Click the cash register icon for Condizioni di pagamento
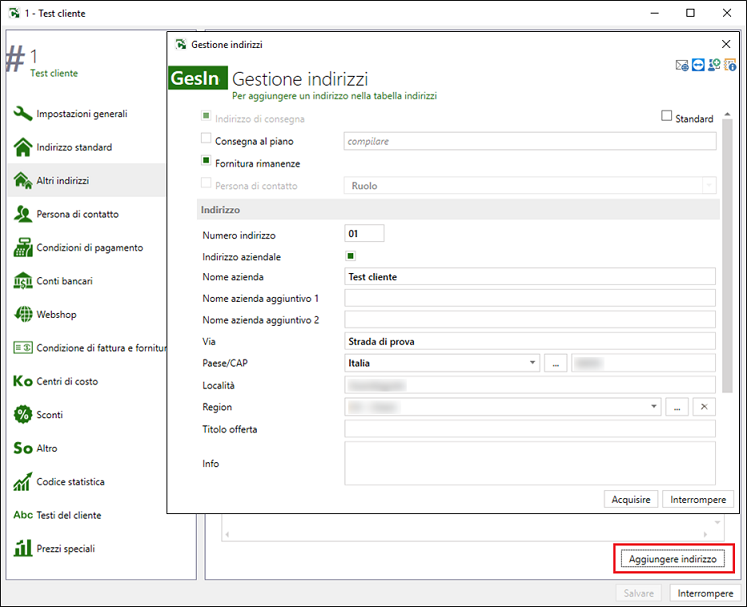 tap(22, 247)
